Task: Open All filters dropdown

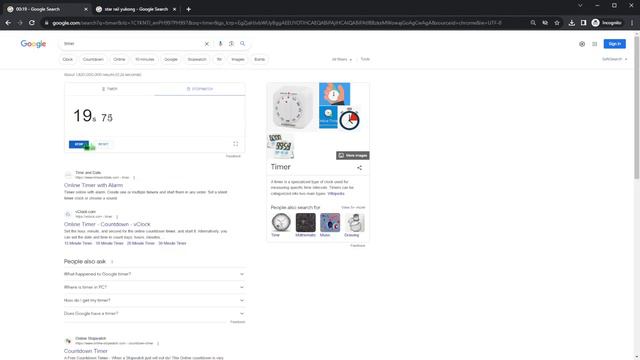Action: pos(342,59)
